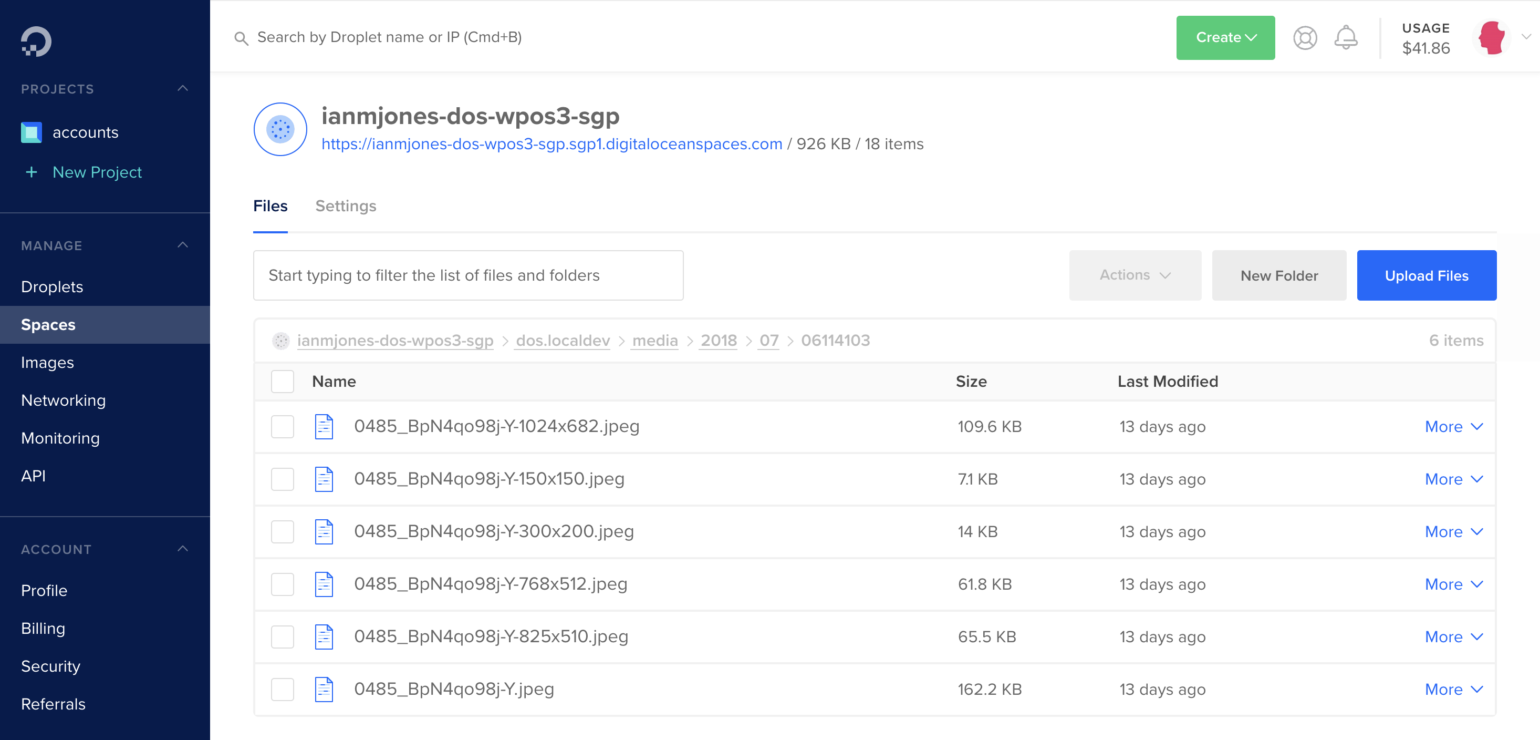Open More menu for 768x512.jpeg
This screenshot has width=1540, height=740.
(x=1453, y=584)
